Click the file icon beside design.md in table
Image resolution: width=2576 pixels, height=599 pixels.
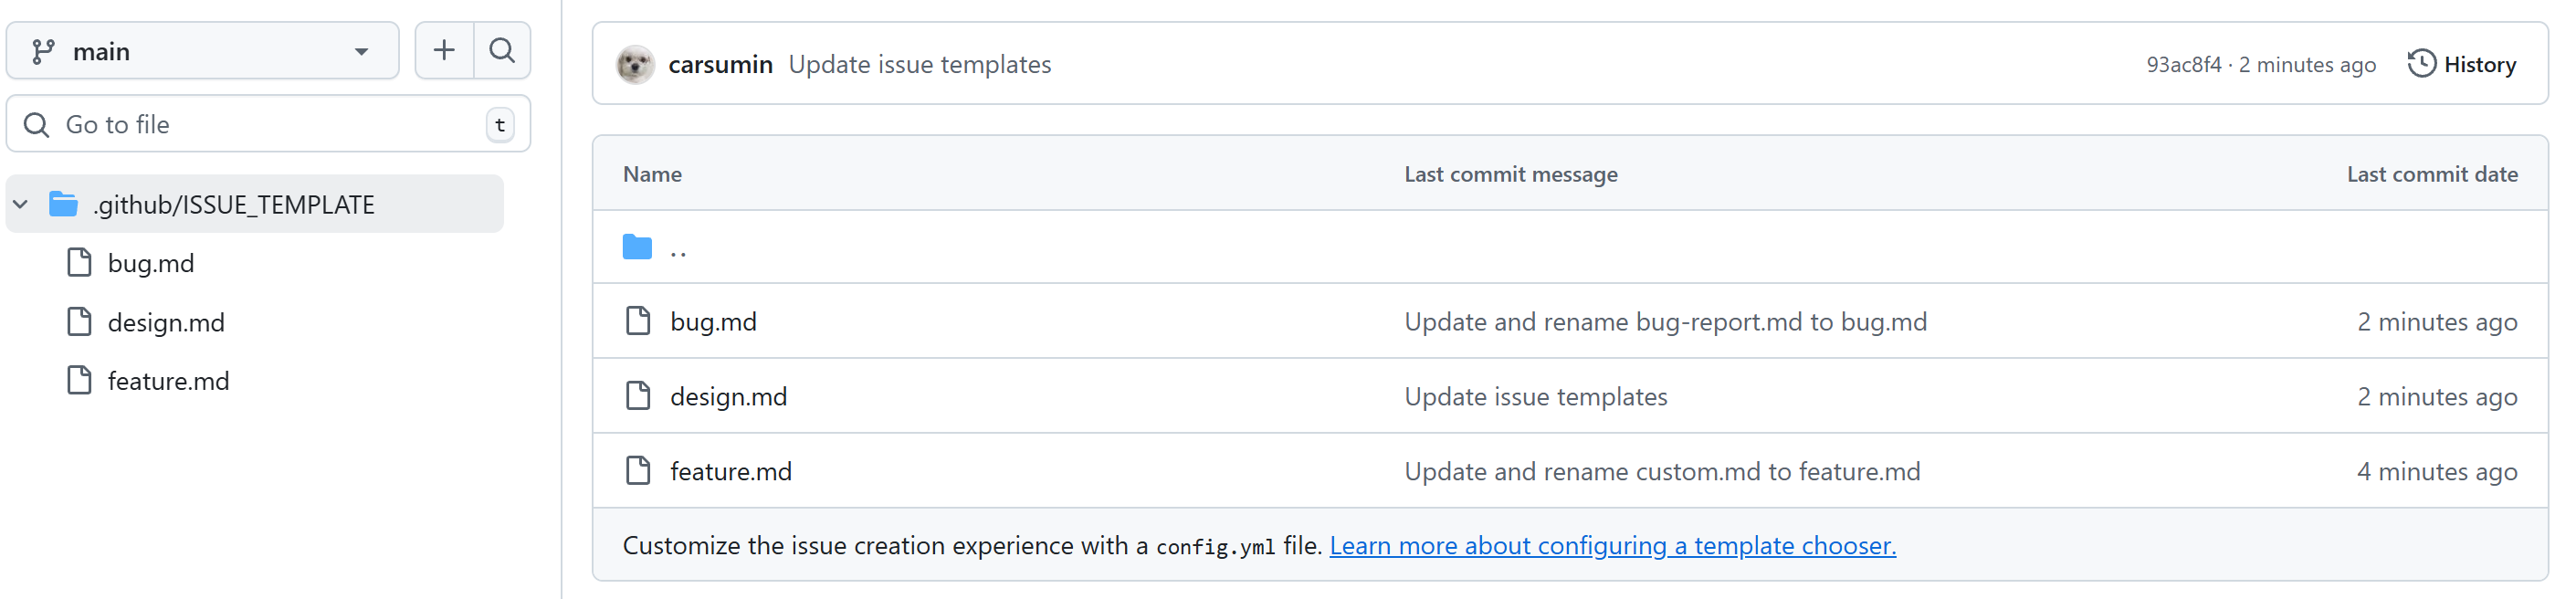[x=638, y=396]
